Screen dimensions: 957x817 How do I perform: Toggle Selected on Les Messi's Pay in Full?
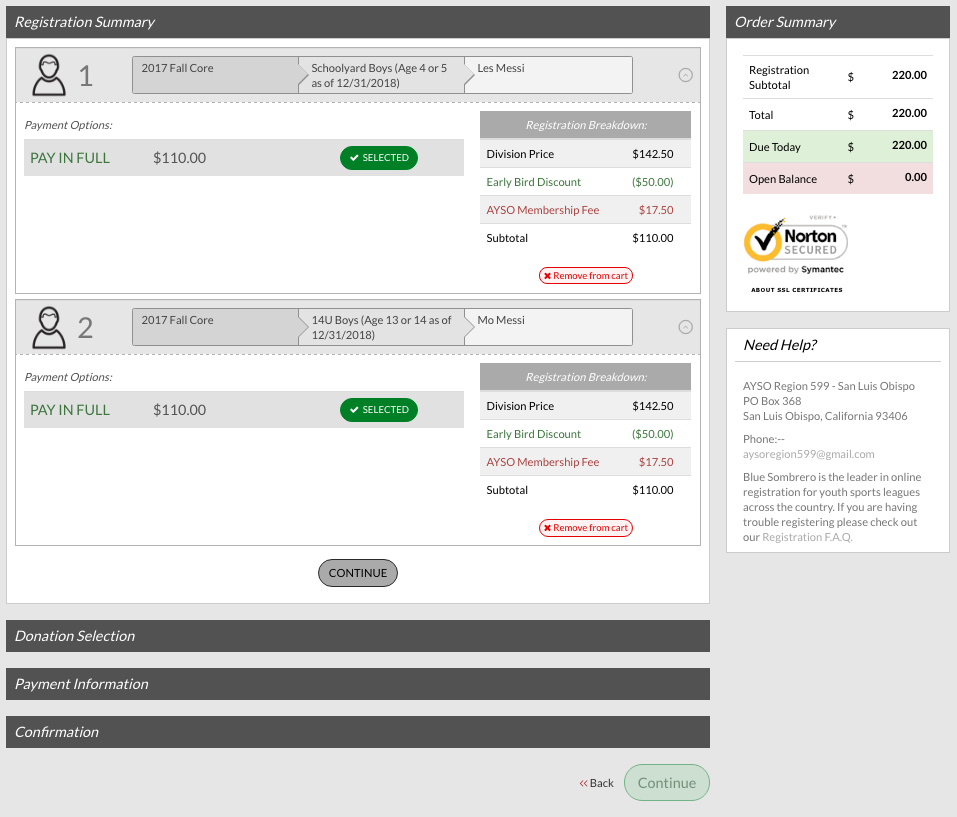[x=379, y=158]
